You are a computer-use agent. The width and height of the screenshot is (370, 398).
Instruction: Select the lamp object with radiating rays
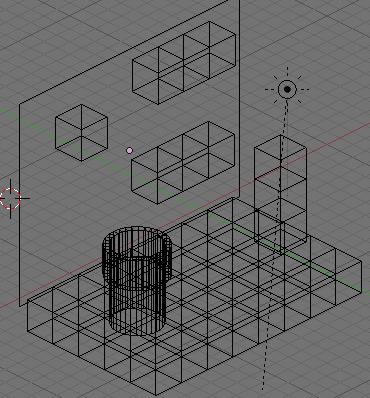(x=287, y=89)
